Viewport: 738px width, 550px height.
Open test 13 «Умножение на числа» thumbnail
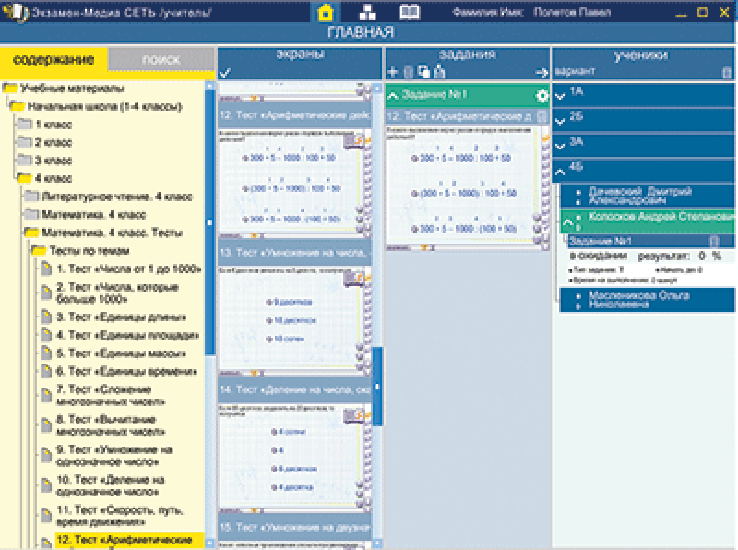point(293,319)
